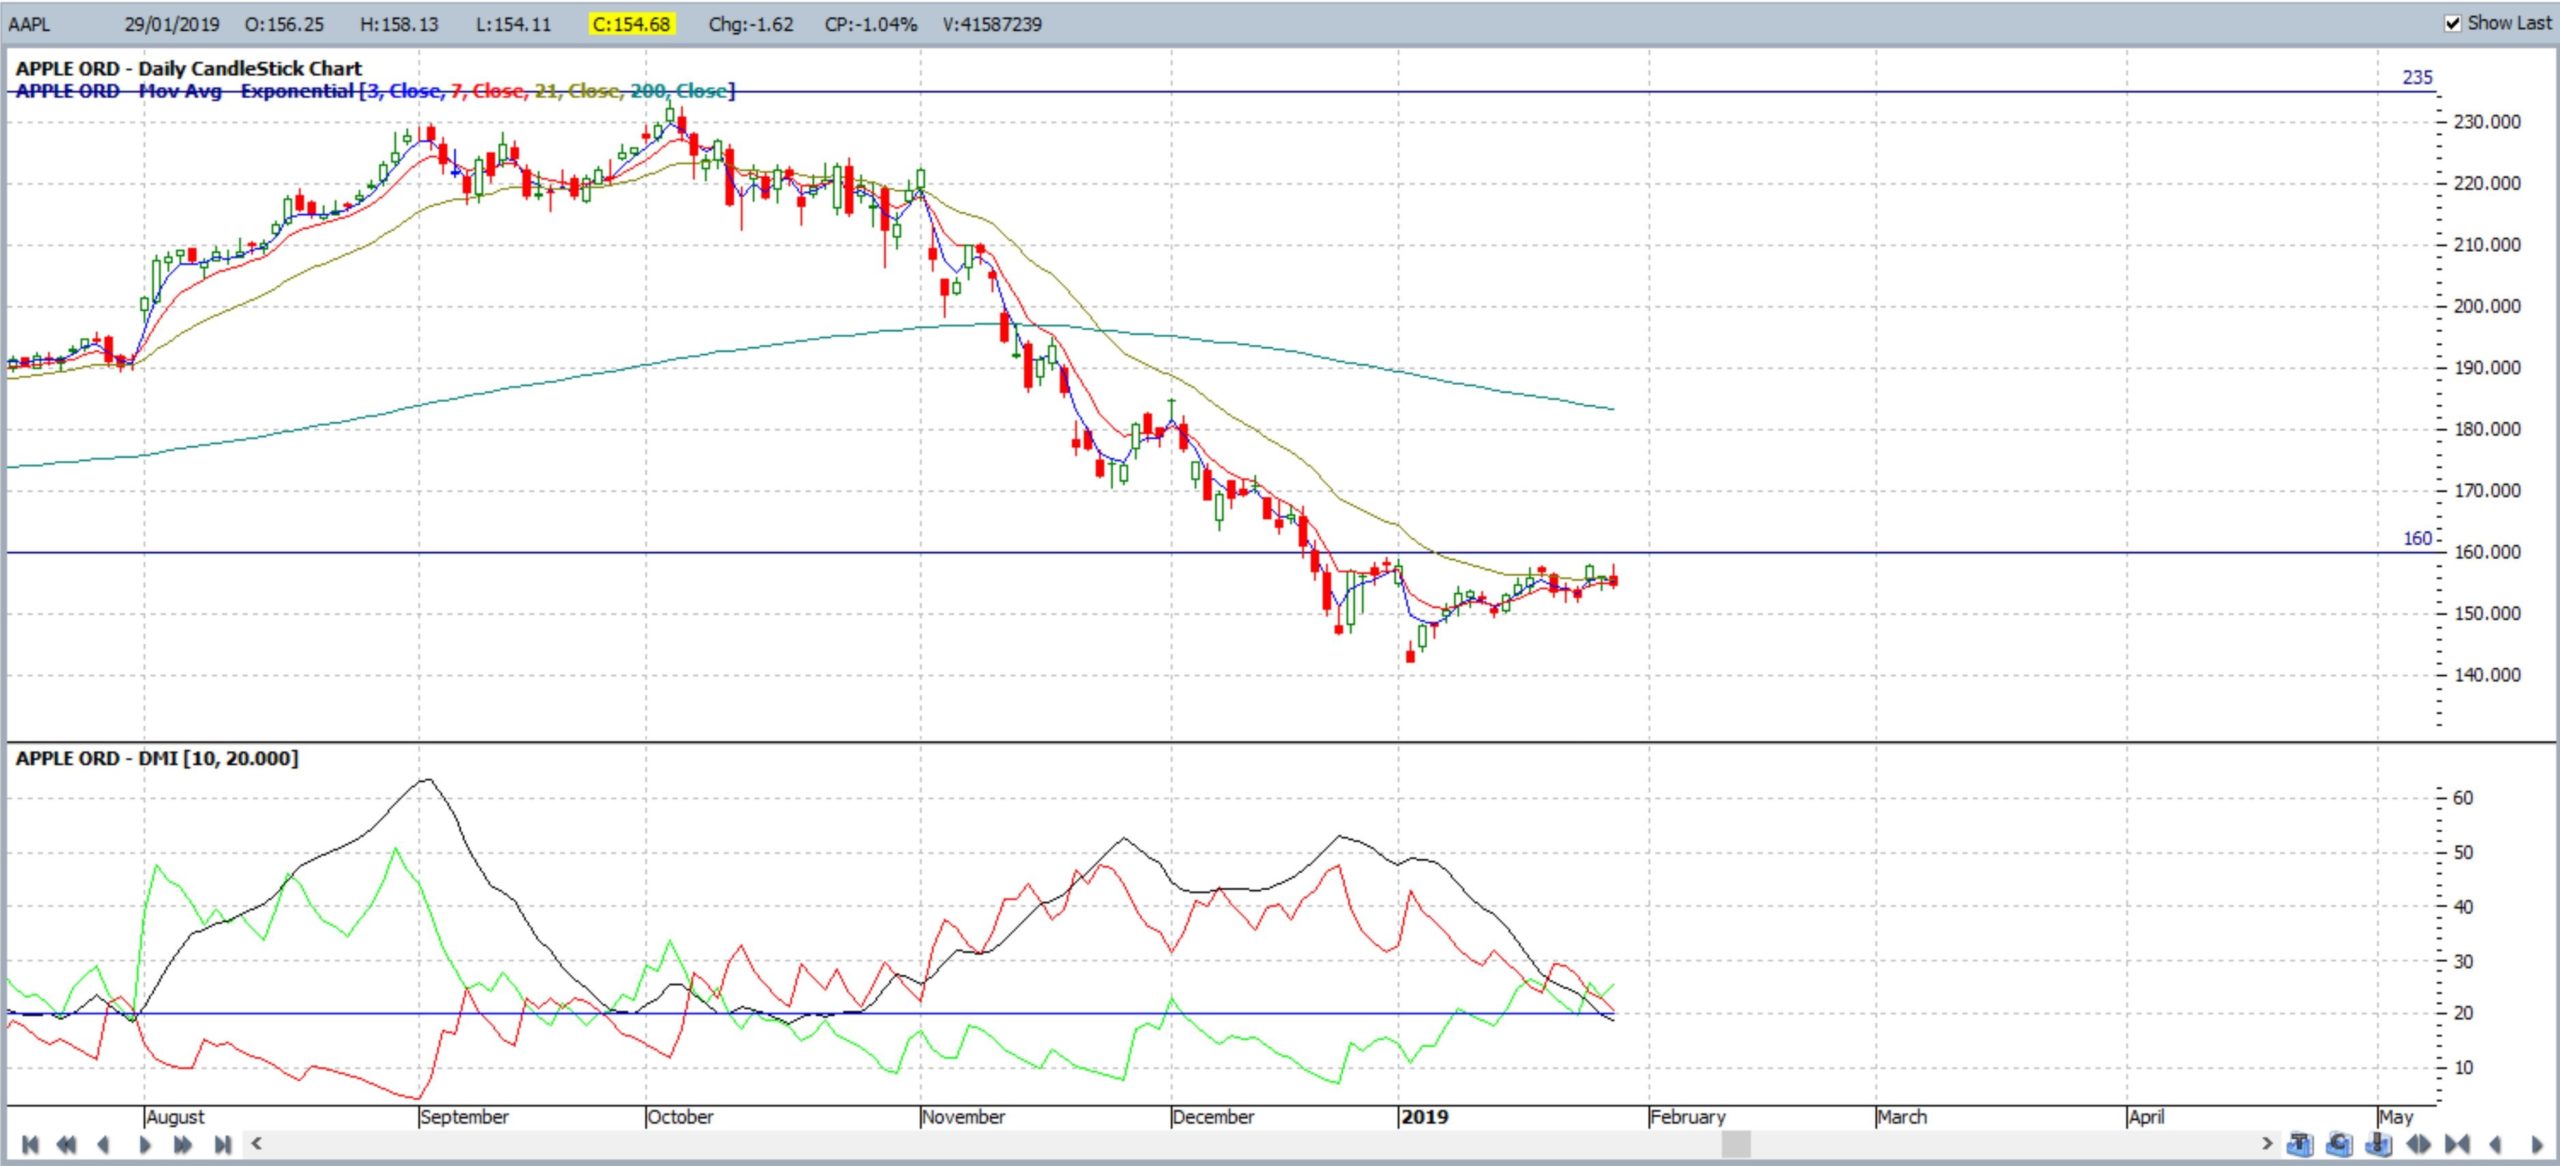This screenshot has width=2560, height=1166.
Task: Click the percent change CP:-1.04%
Action: point(870,24)
